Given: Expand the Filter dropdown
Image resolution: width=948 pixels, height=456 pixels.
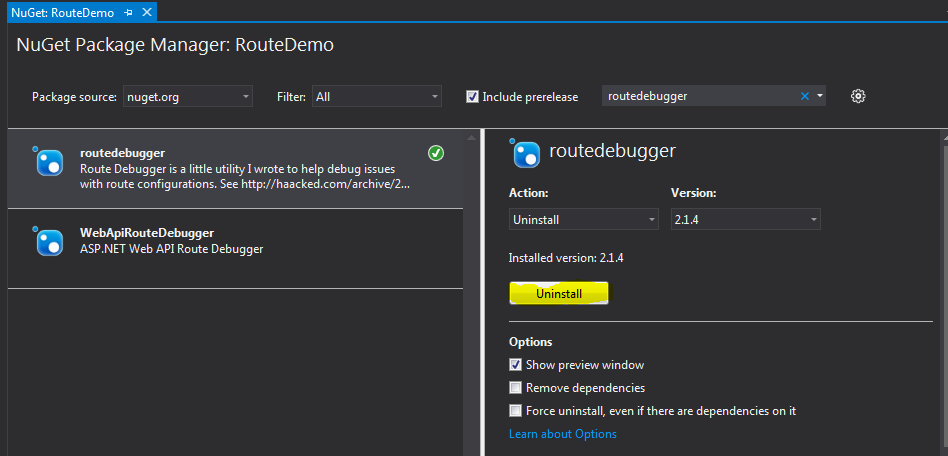Looking at the screenshot, I should click(376, 97).
